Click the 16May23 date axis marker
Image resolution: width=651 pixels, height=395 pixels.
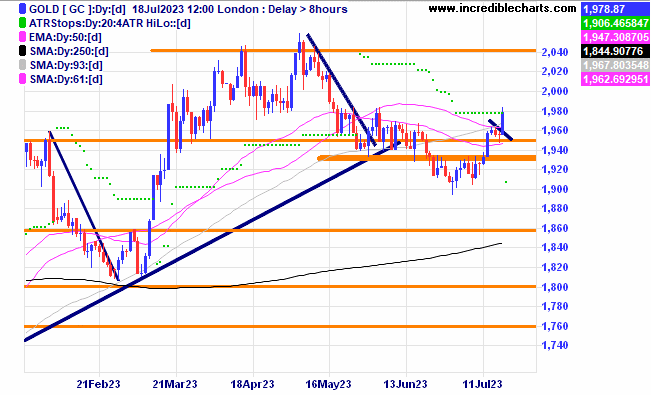tap(329, 384)
